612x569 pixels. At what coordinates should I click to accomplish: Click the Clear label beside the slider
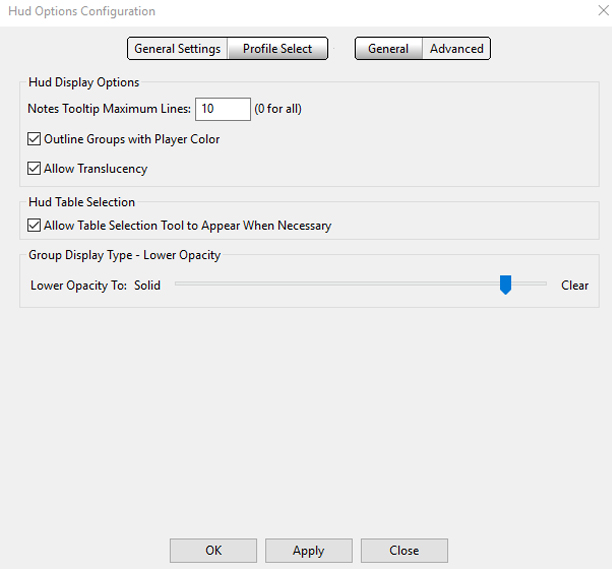tap(574, 285)
